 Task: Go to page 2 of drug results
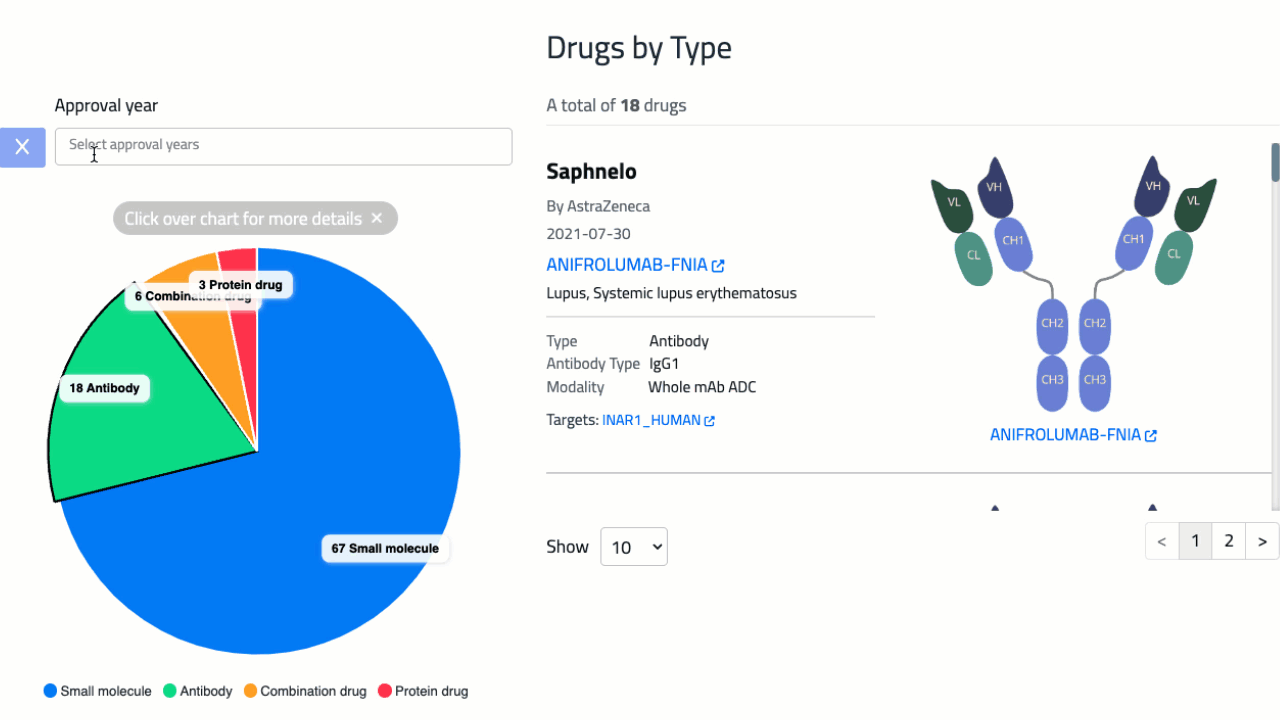click(x=1228, y=540)
